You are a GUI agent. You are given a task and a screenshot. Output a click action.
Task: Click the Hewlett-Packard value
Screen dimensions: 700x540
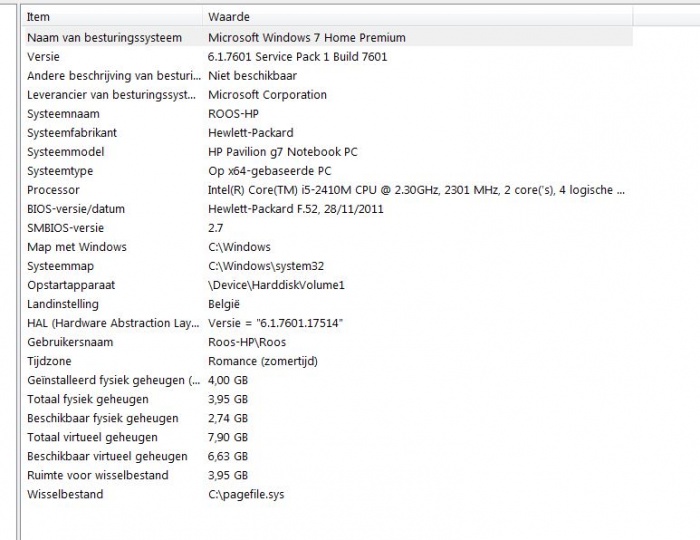coord(250,133)
